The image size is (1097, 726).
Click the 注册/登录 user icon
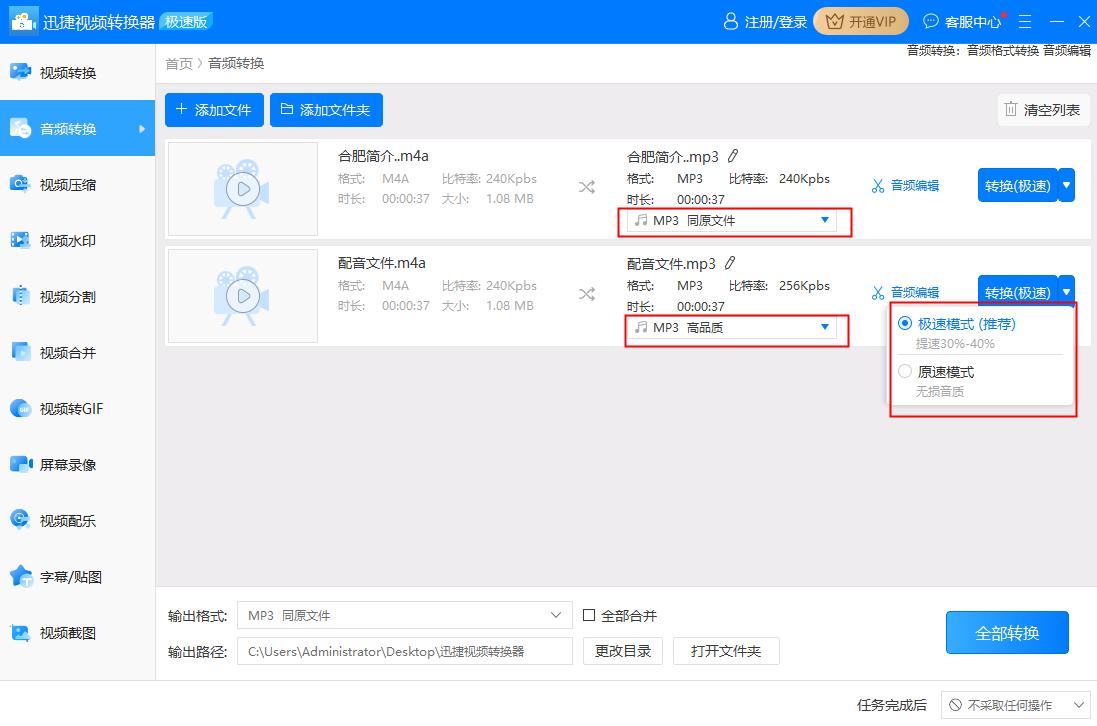731,21
